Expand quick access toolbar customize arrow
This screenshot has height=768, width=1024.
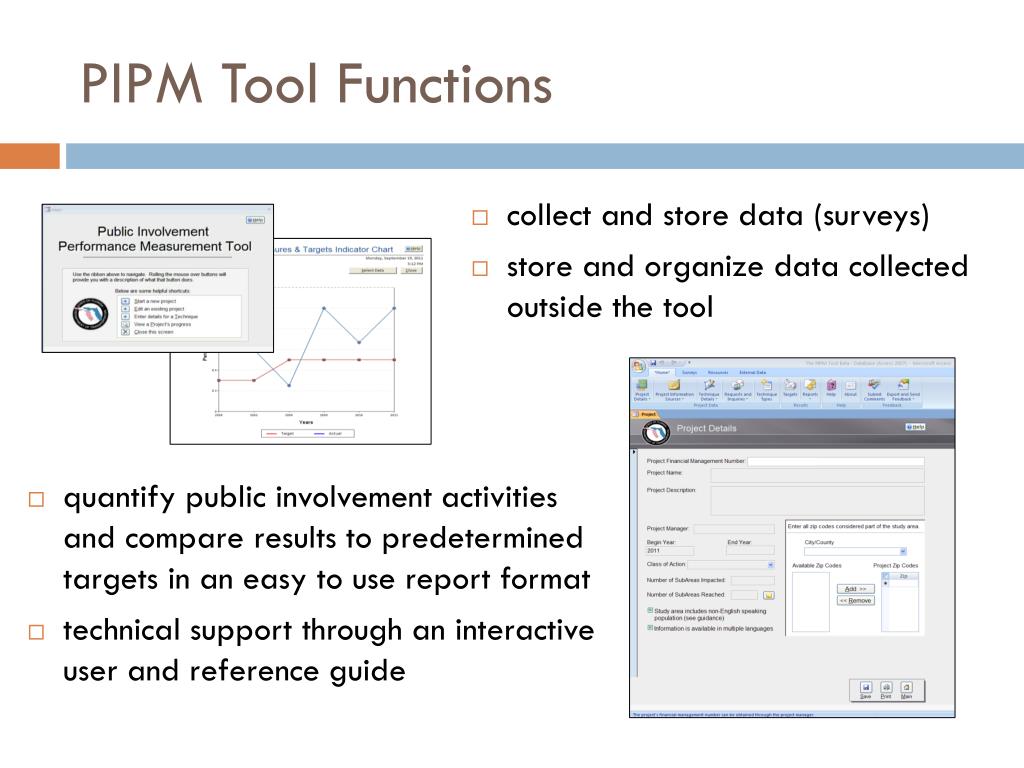point(690,362)
